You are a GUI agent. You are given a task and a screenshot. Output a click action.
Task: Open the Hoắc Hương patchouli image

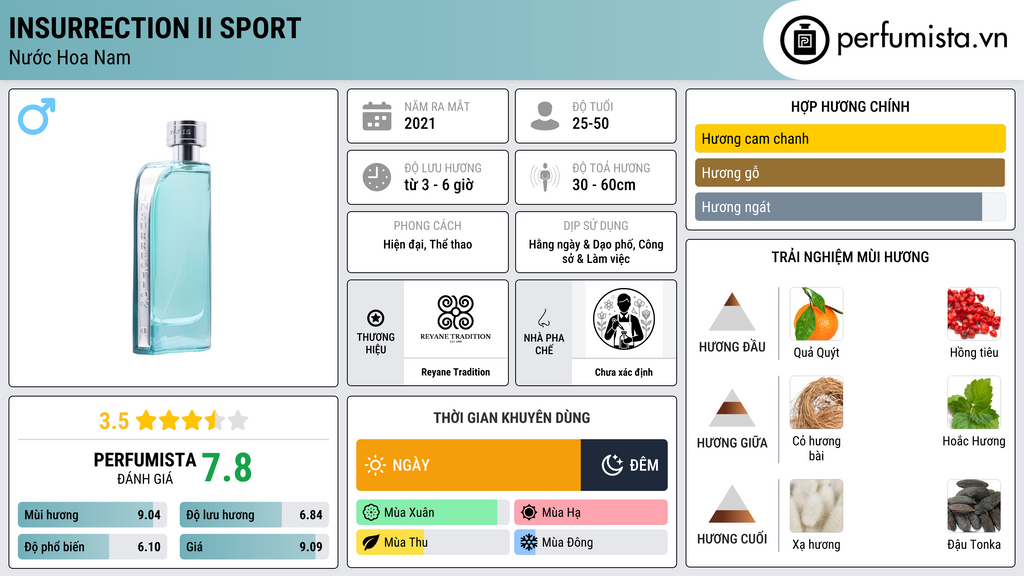974,402
